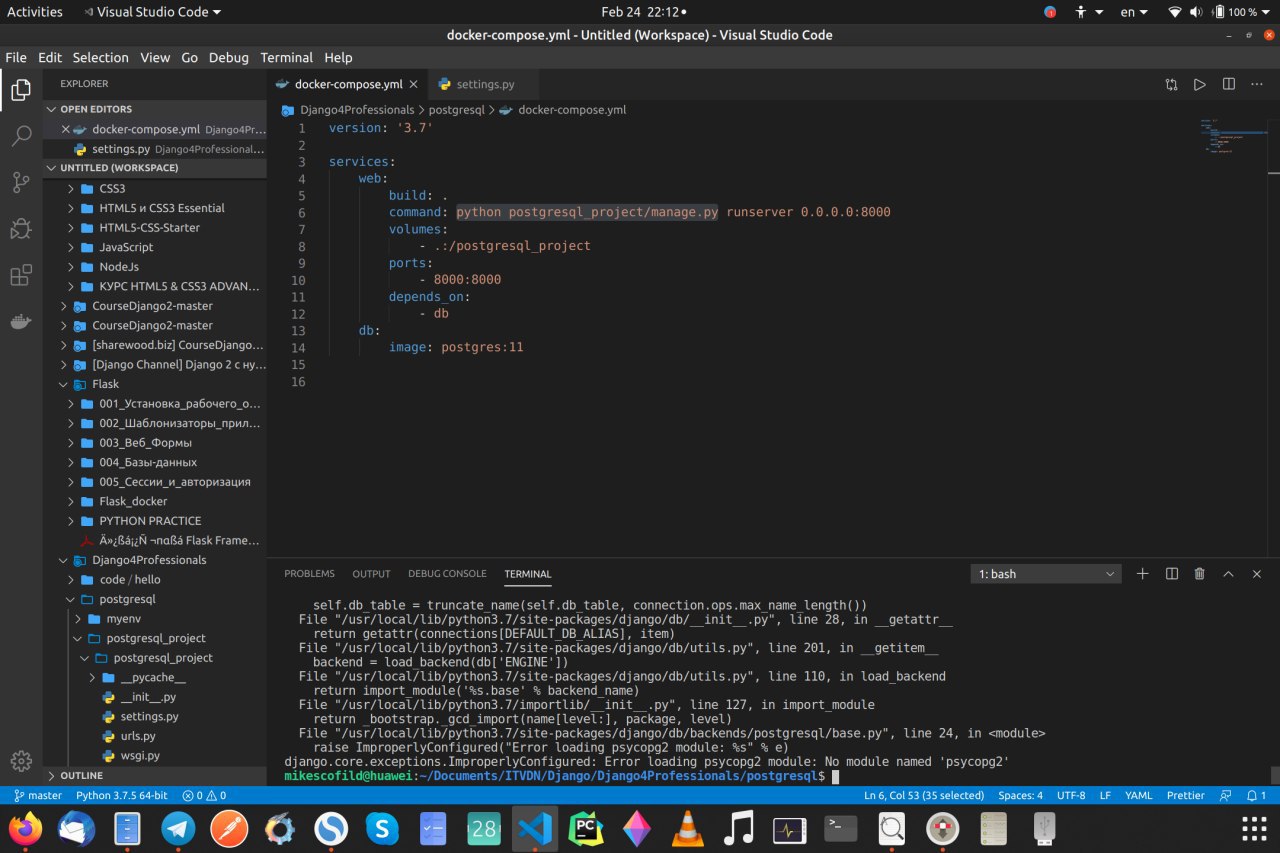The image size is (1280, 853).
Task: Click 'Ln 6, Col 53' cursor position
Action: (x=924, y=796)
